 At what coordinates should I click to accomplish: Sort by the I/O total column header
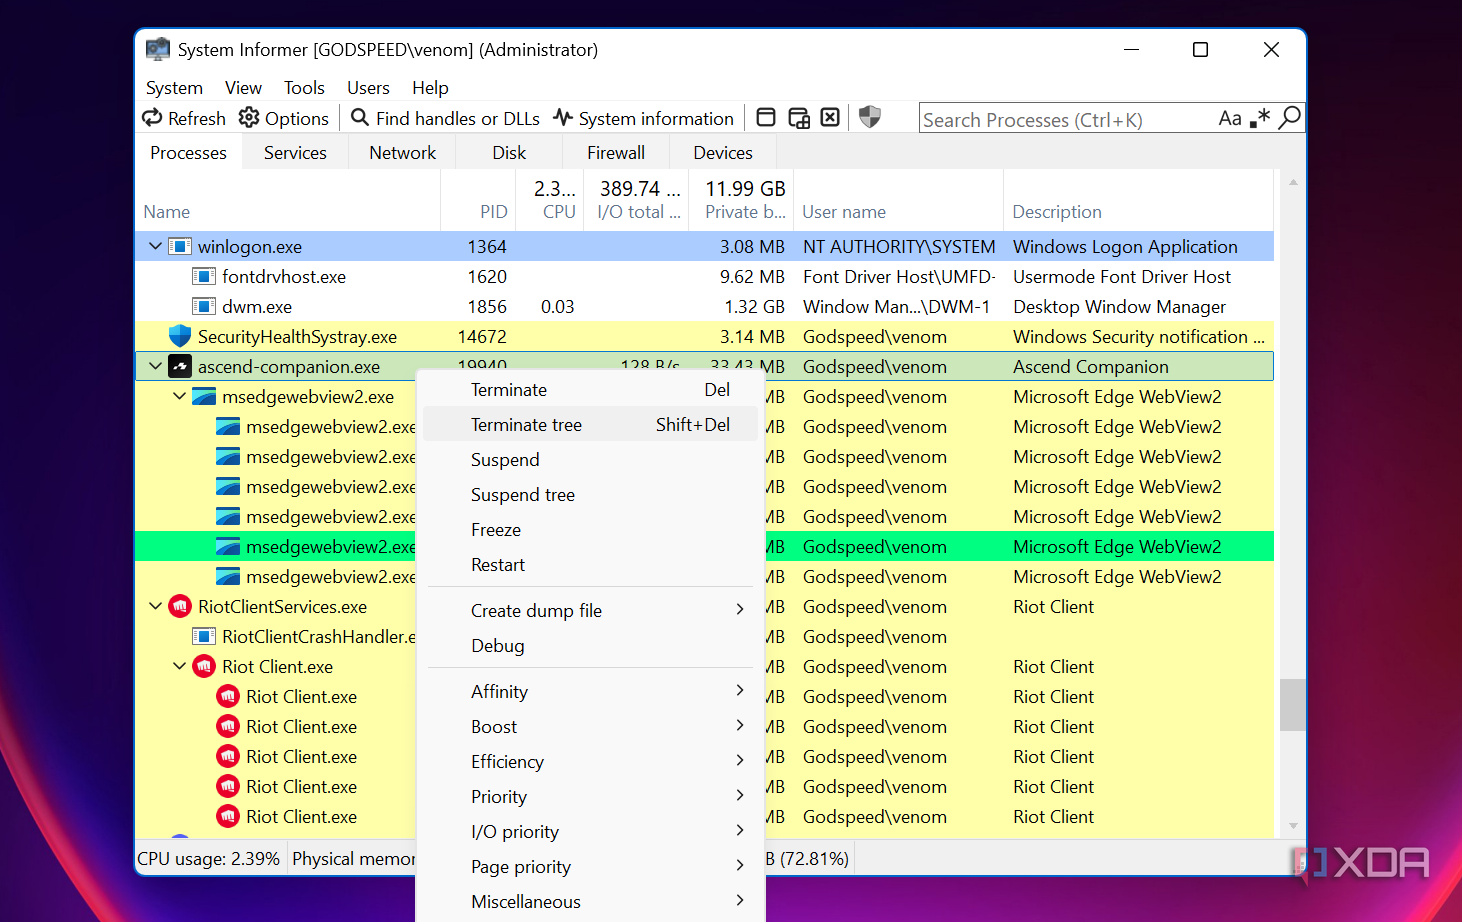(x=637, y=200)
